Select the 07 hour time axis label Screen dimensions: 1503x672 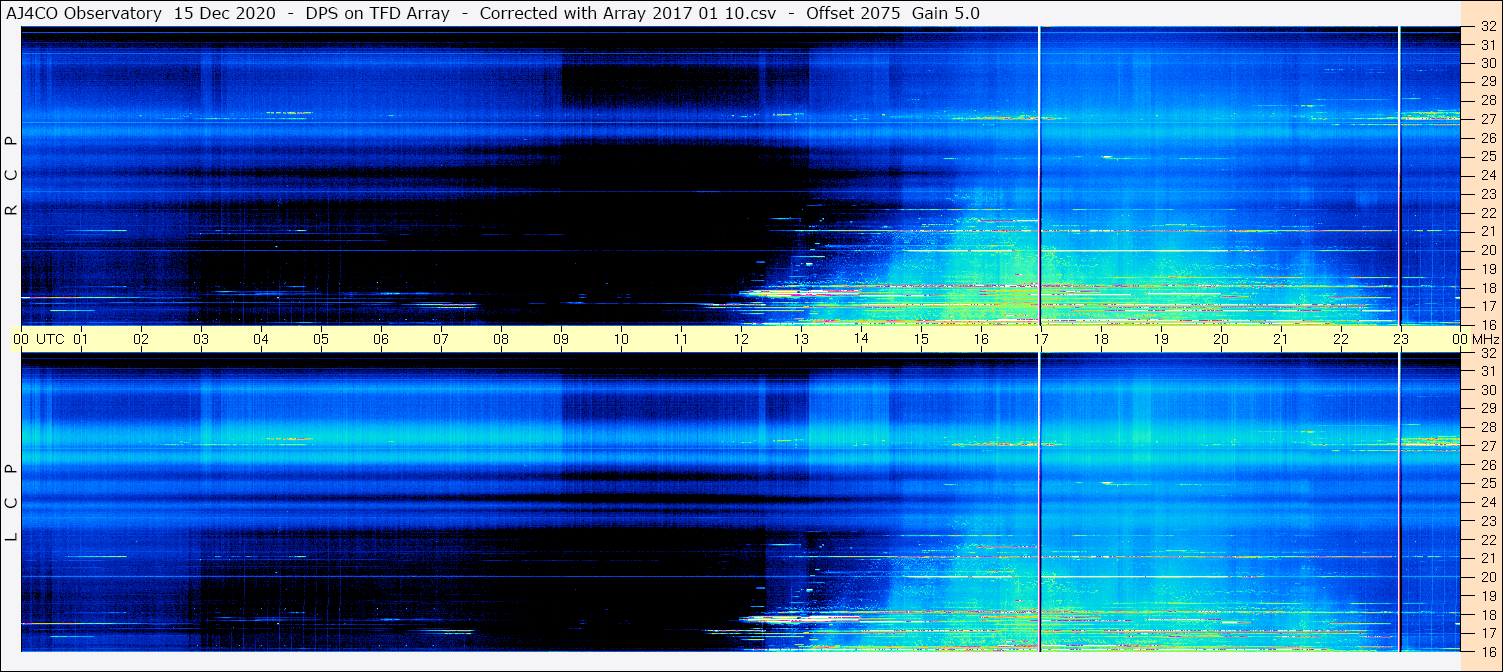tap(441, 339)
